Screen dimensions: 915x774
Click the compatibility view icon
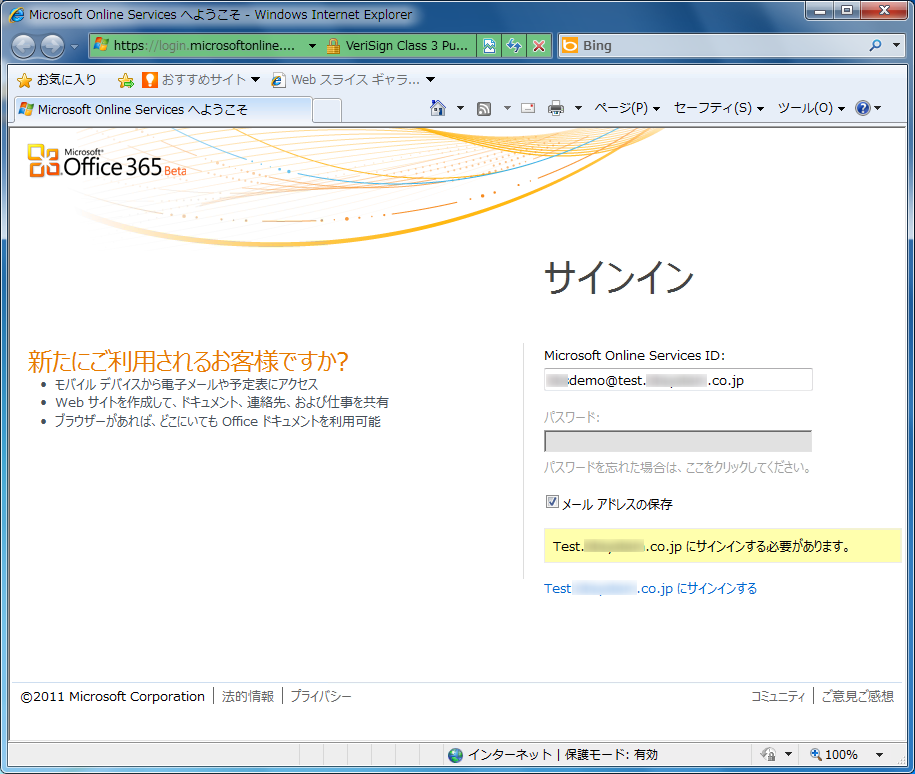coord(489,46)
